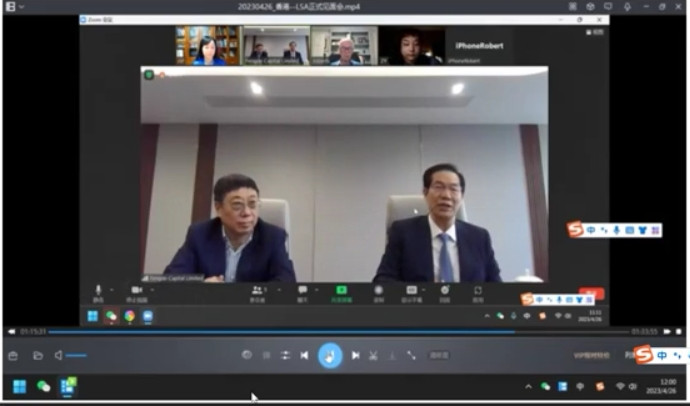Toggle the Zoom stop video camera button
The height and width of the screenshot is (406, 690).
[x=137, y=293]
